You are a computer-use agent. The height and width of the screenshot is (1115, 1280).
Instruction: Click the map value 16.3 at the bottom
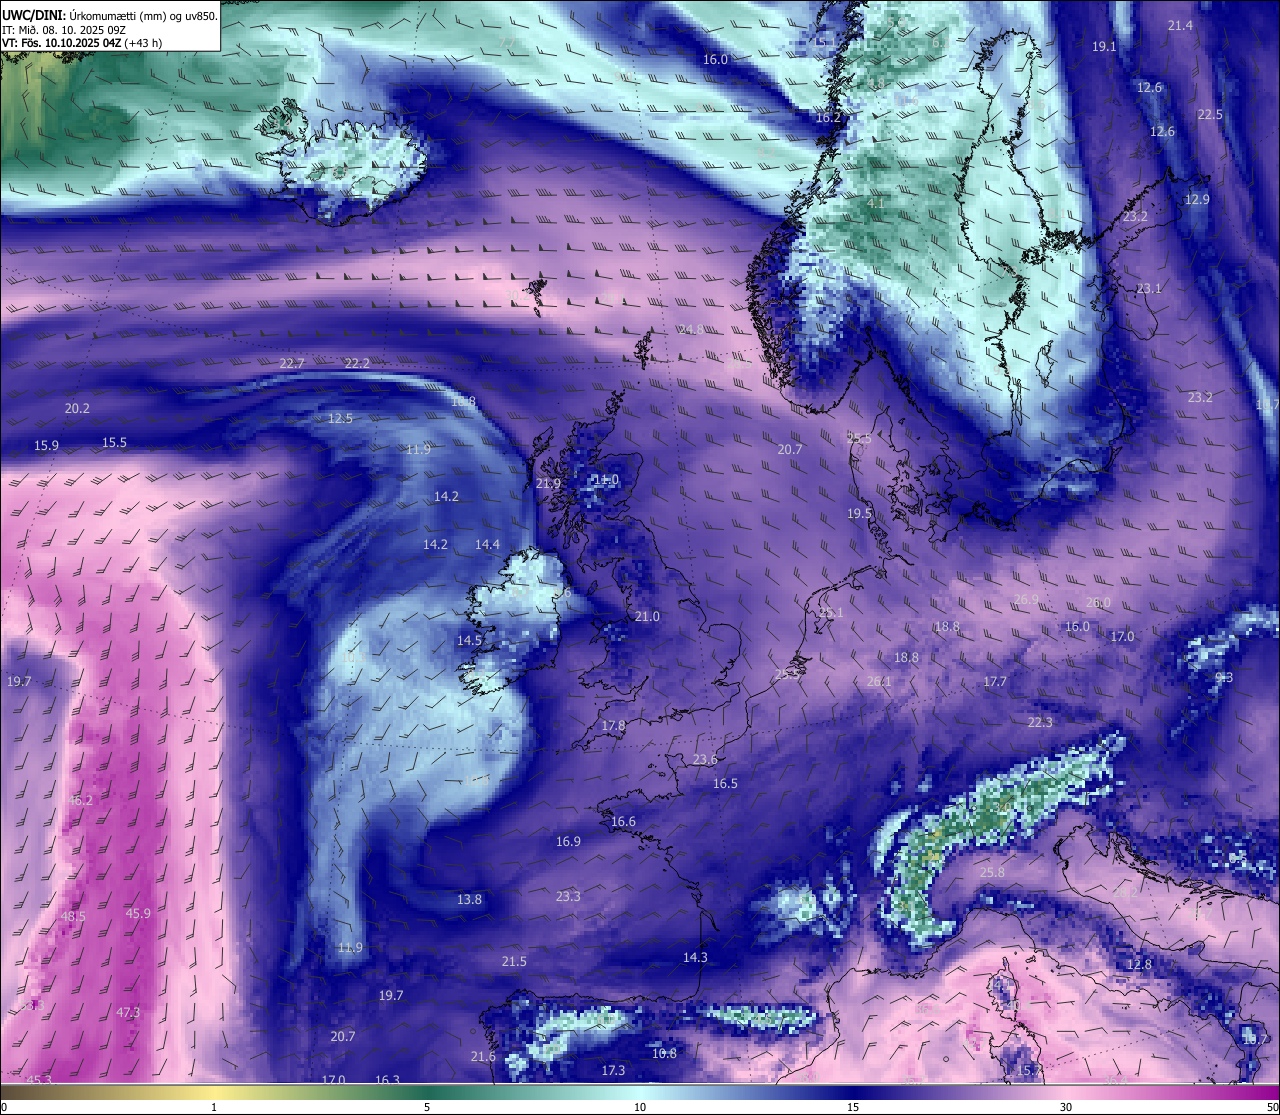387,1080
